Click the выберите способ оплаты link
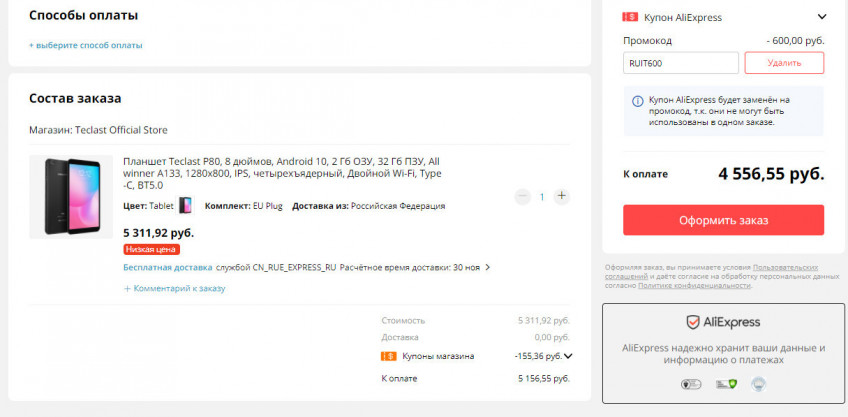Image resolution: width=848 pixels, height=417 pixels. coord(86,45)
